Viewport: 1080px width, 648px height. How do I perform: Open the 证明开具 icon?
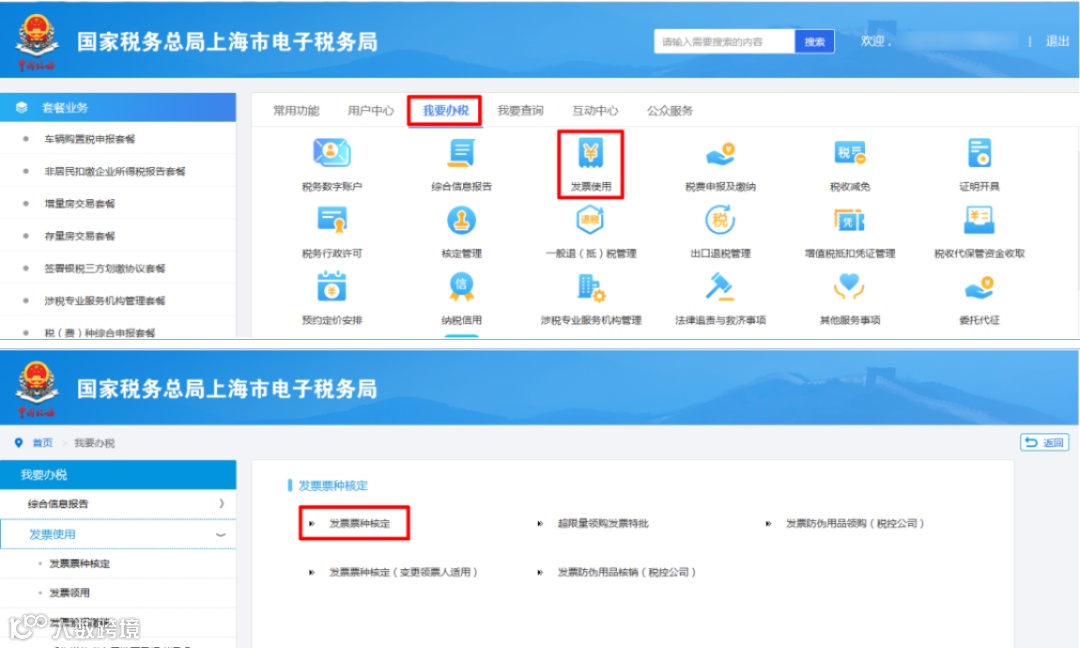[x=979, y=153]
